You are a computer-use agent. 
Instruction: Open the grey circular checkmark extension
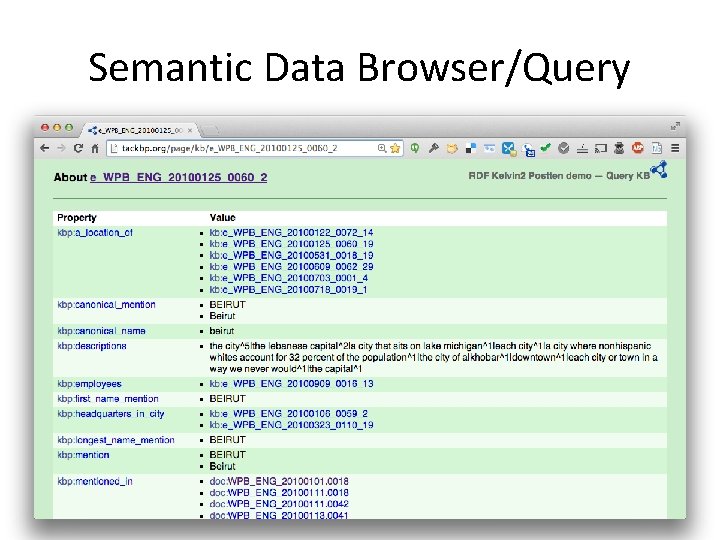point(564,148)
